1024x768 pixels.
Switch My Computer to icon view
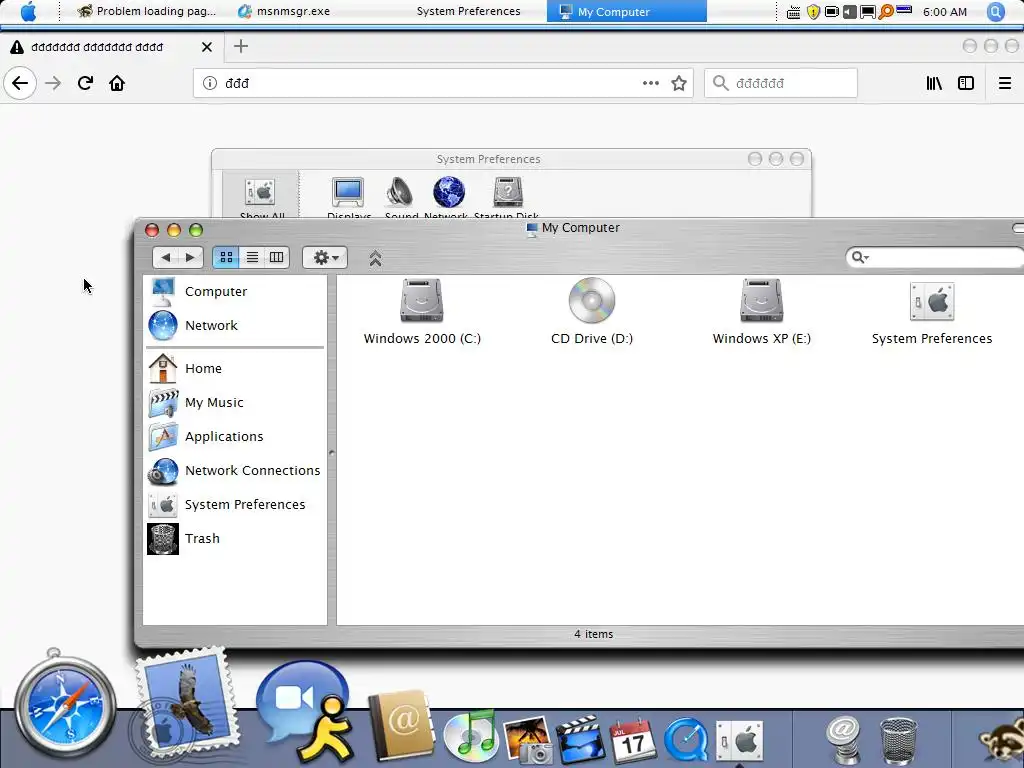click(x=227, y=257)
